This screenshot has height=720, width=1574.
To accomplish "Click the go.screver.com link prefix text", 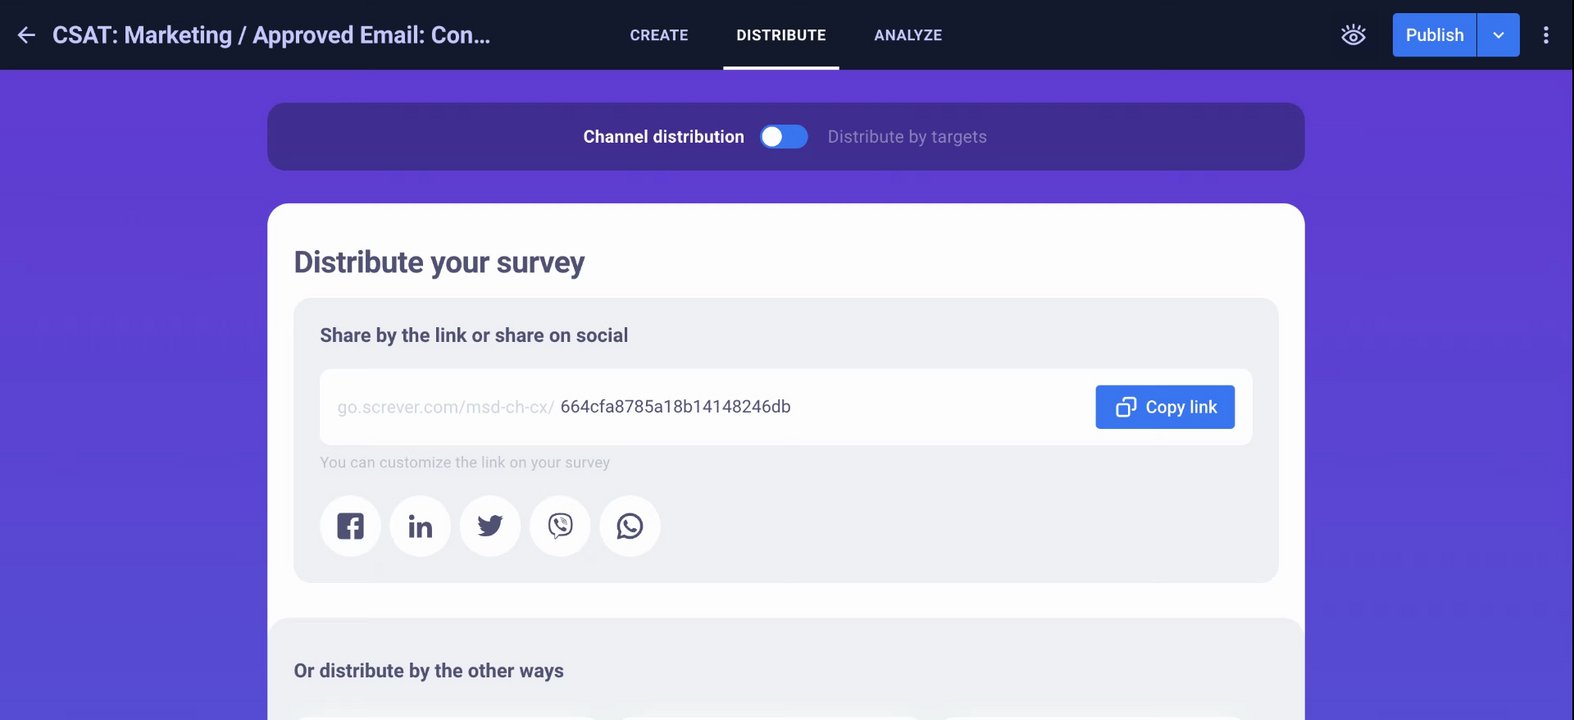I will (445, 407).
